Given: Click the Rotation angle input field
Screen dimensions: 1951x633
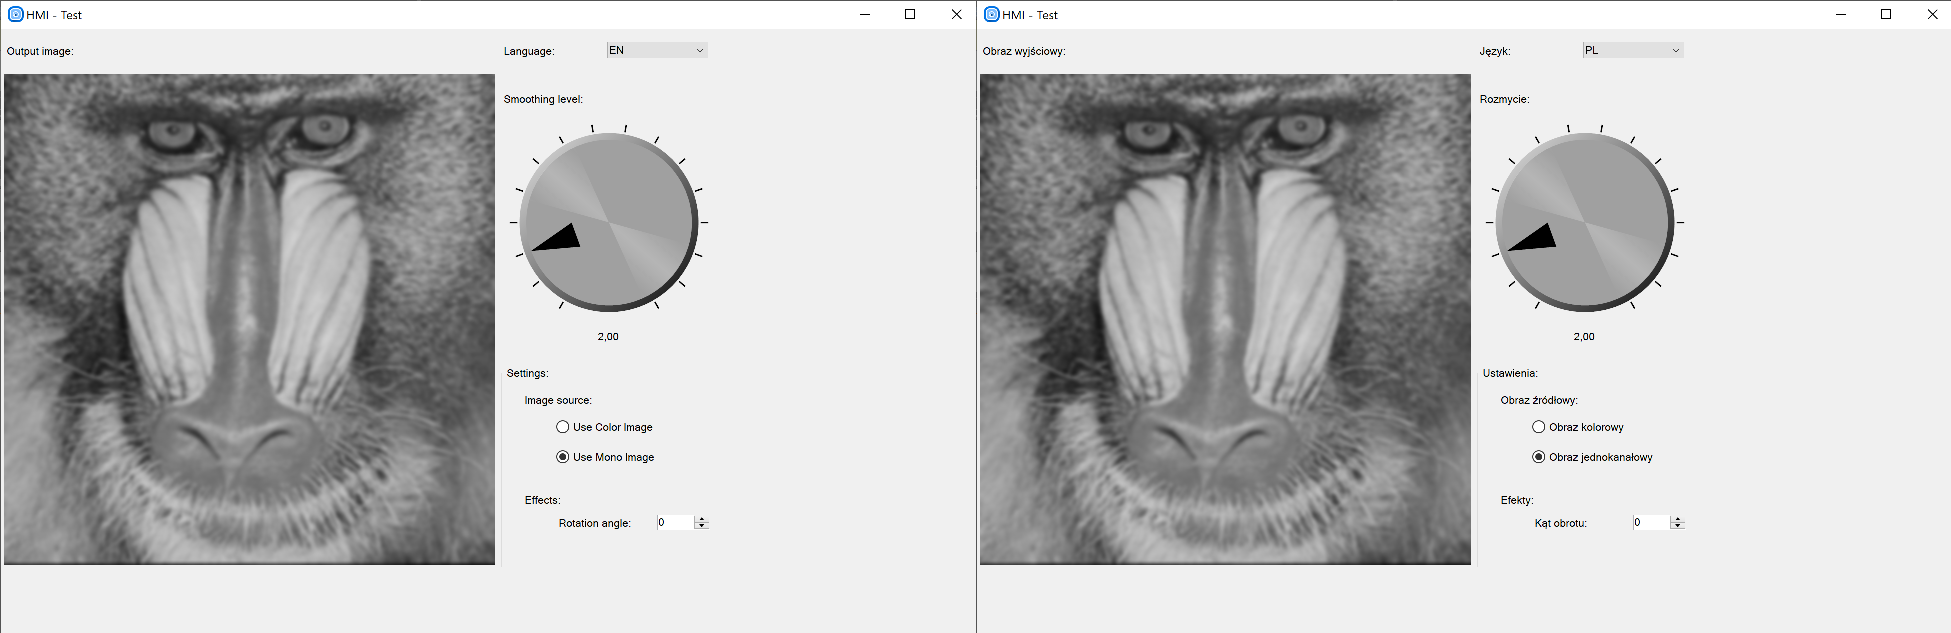Looking at the screenshot, I should click(x=675, y=522).
